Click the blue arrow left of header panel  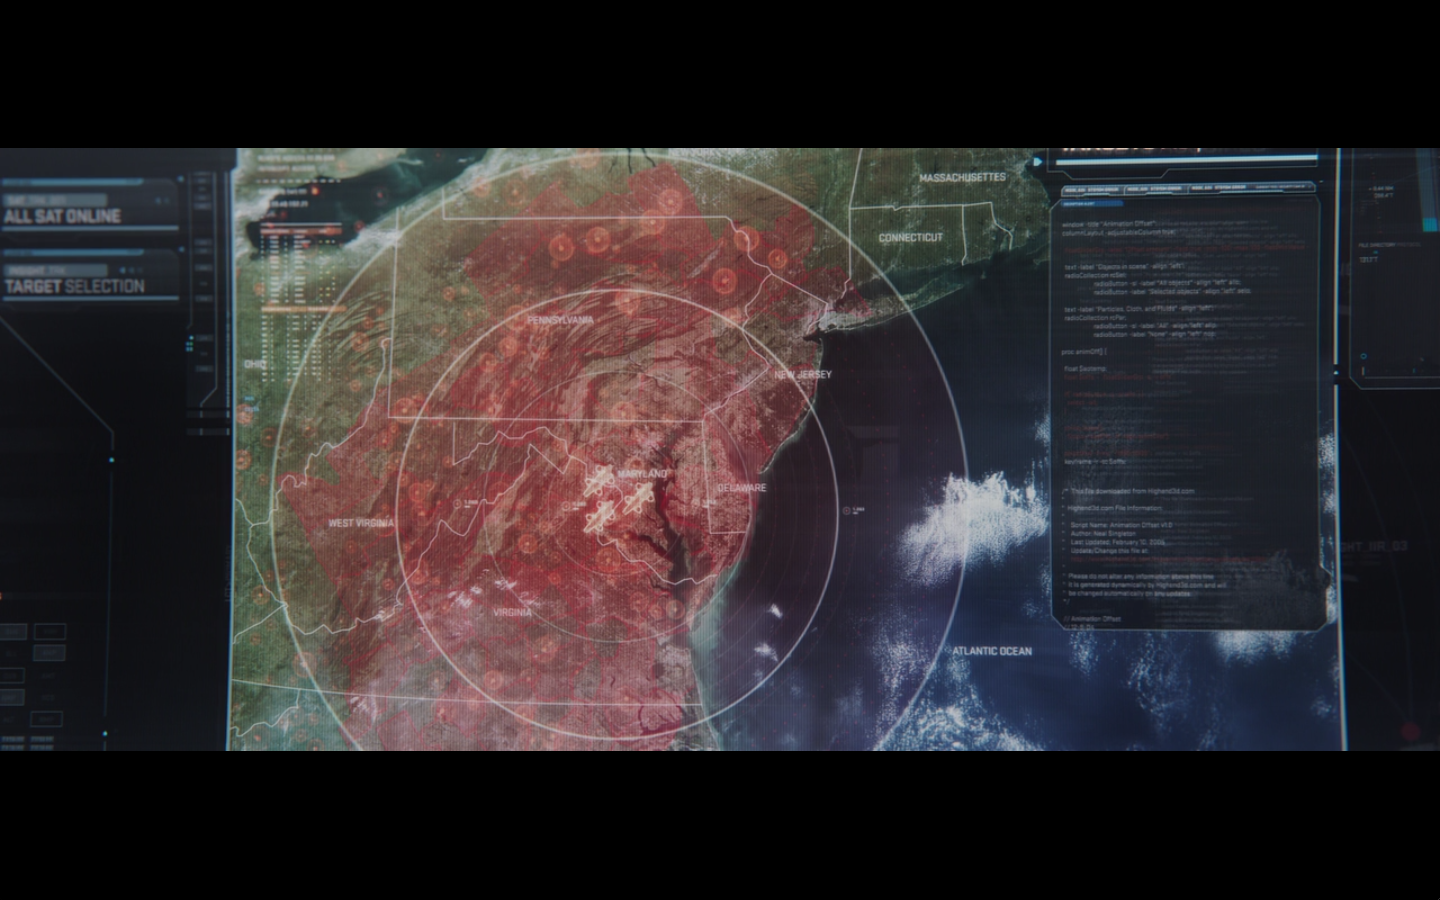[x=1038, y=160]
